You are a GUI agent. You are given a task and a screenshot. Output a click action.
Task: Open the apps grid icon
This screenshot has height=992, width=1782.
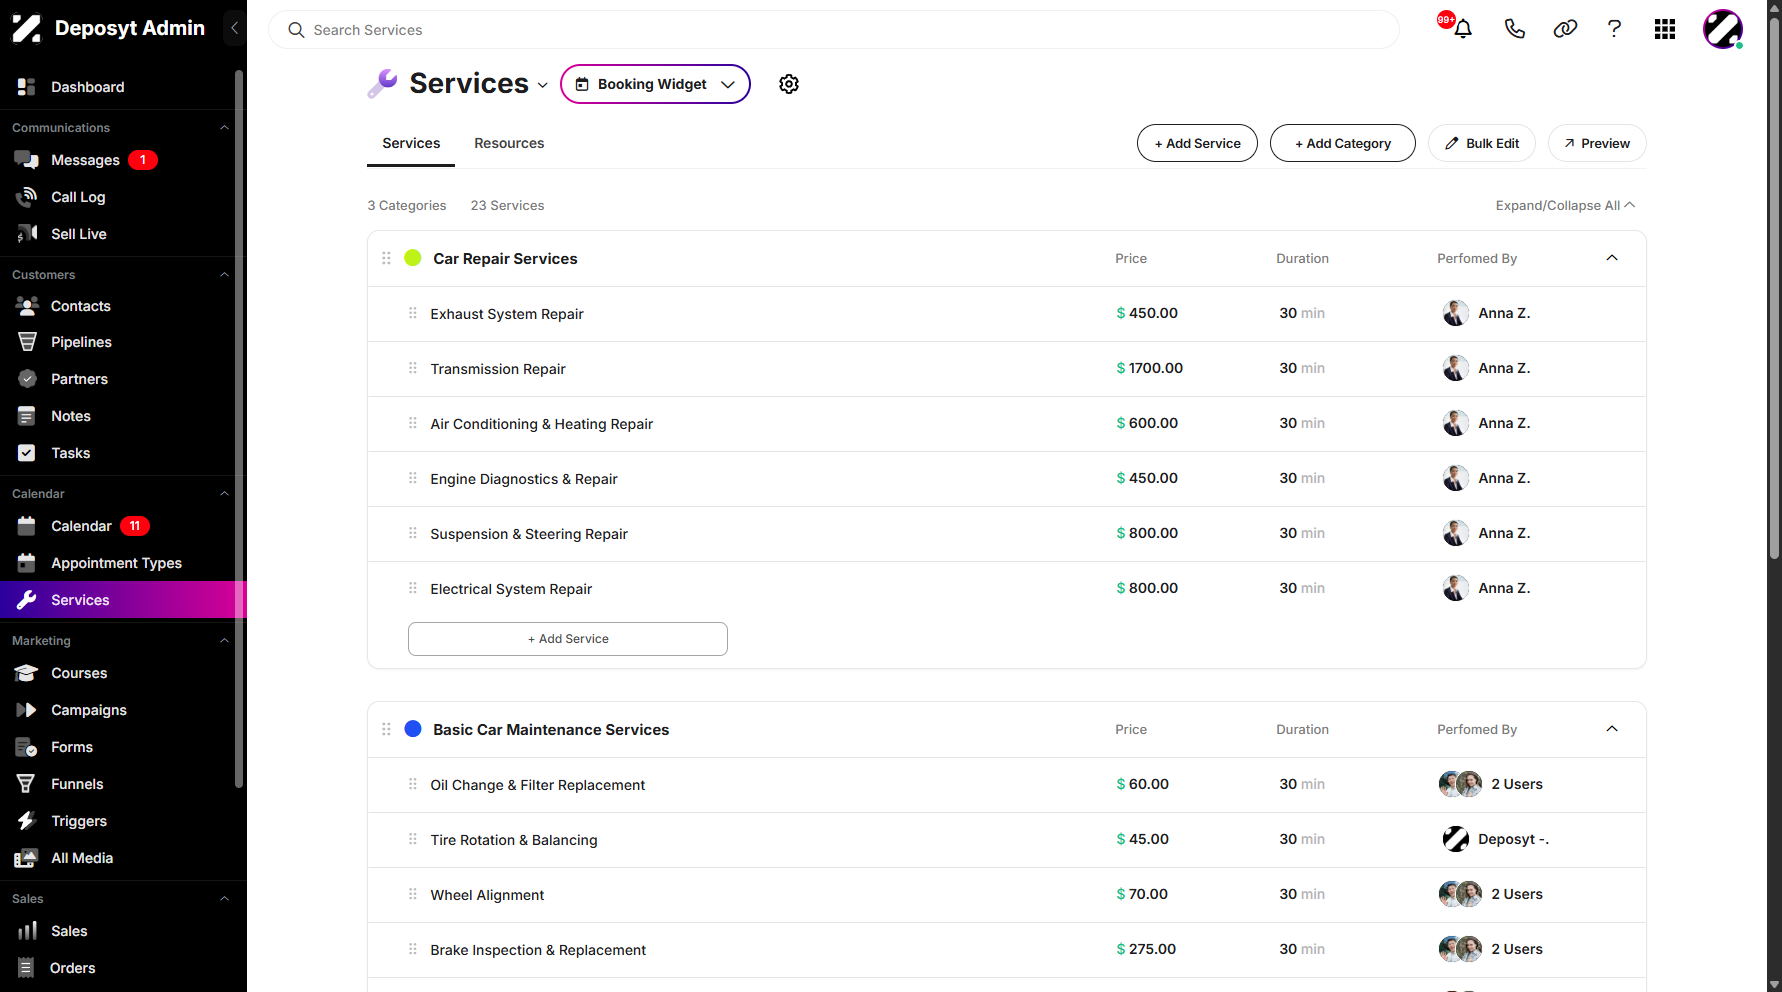1665,29
